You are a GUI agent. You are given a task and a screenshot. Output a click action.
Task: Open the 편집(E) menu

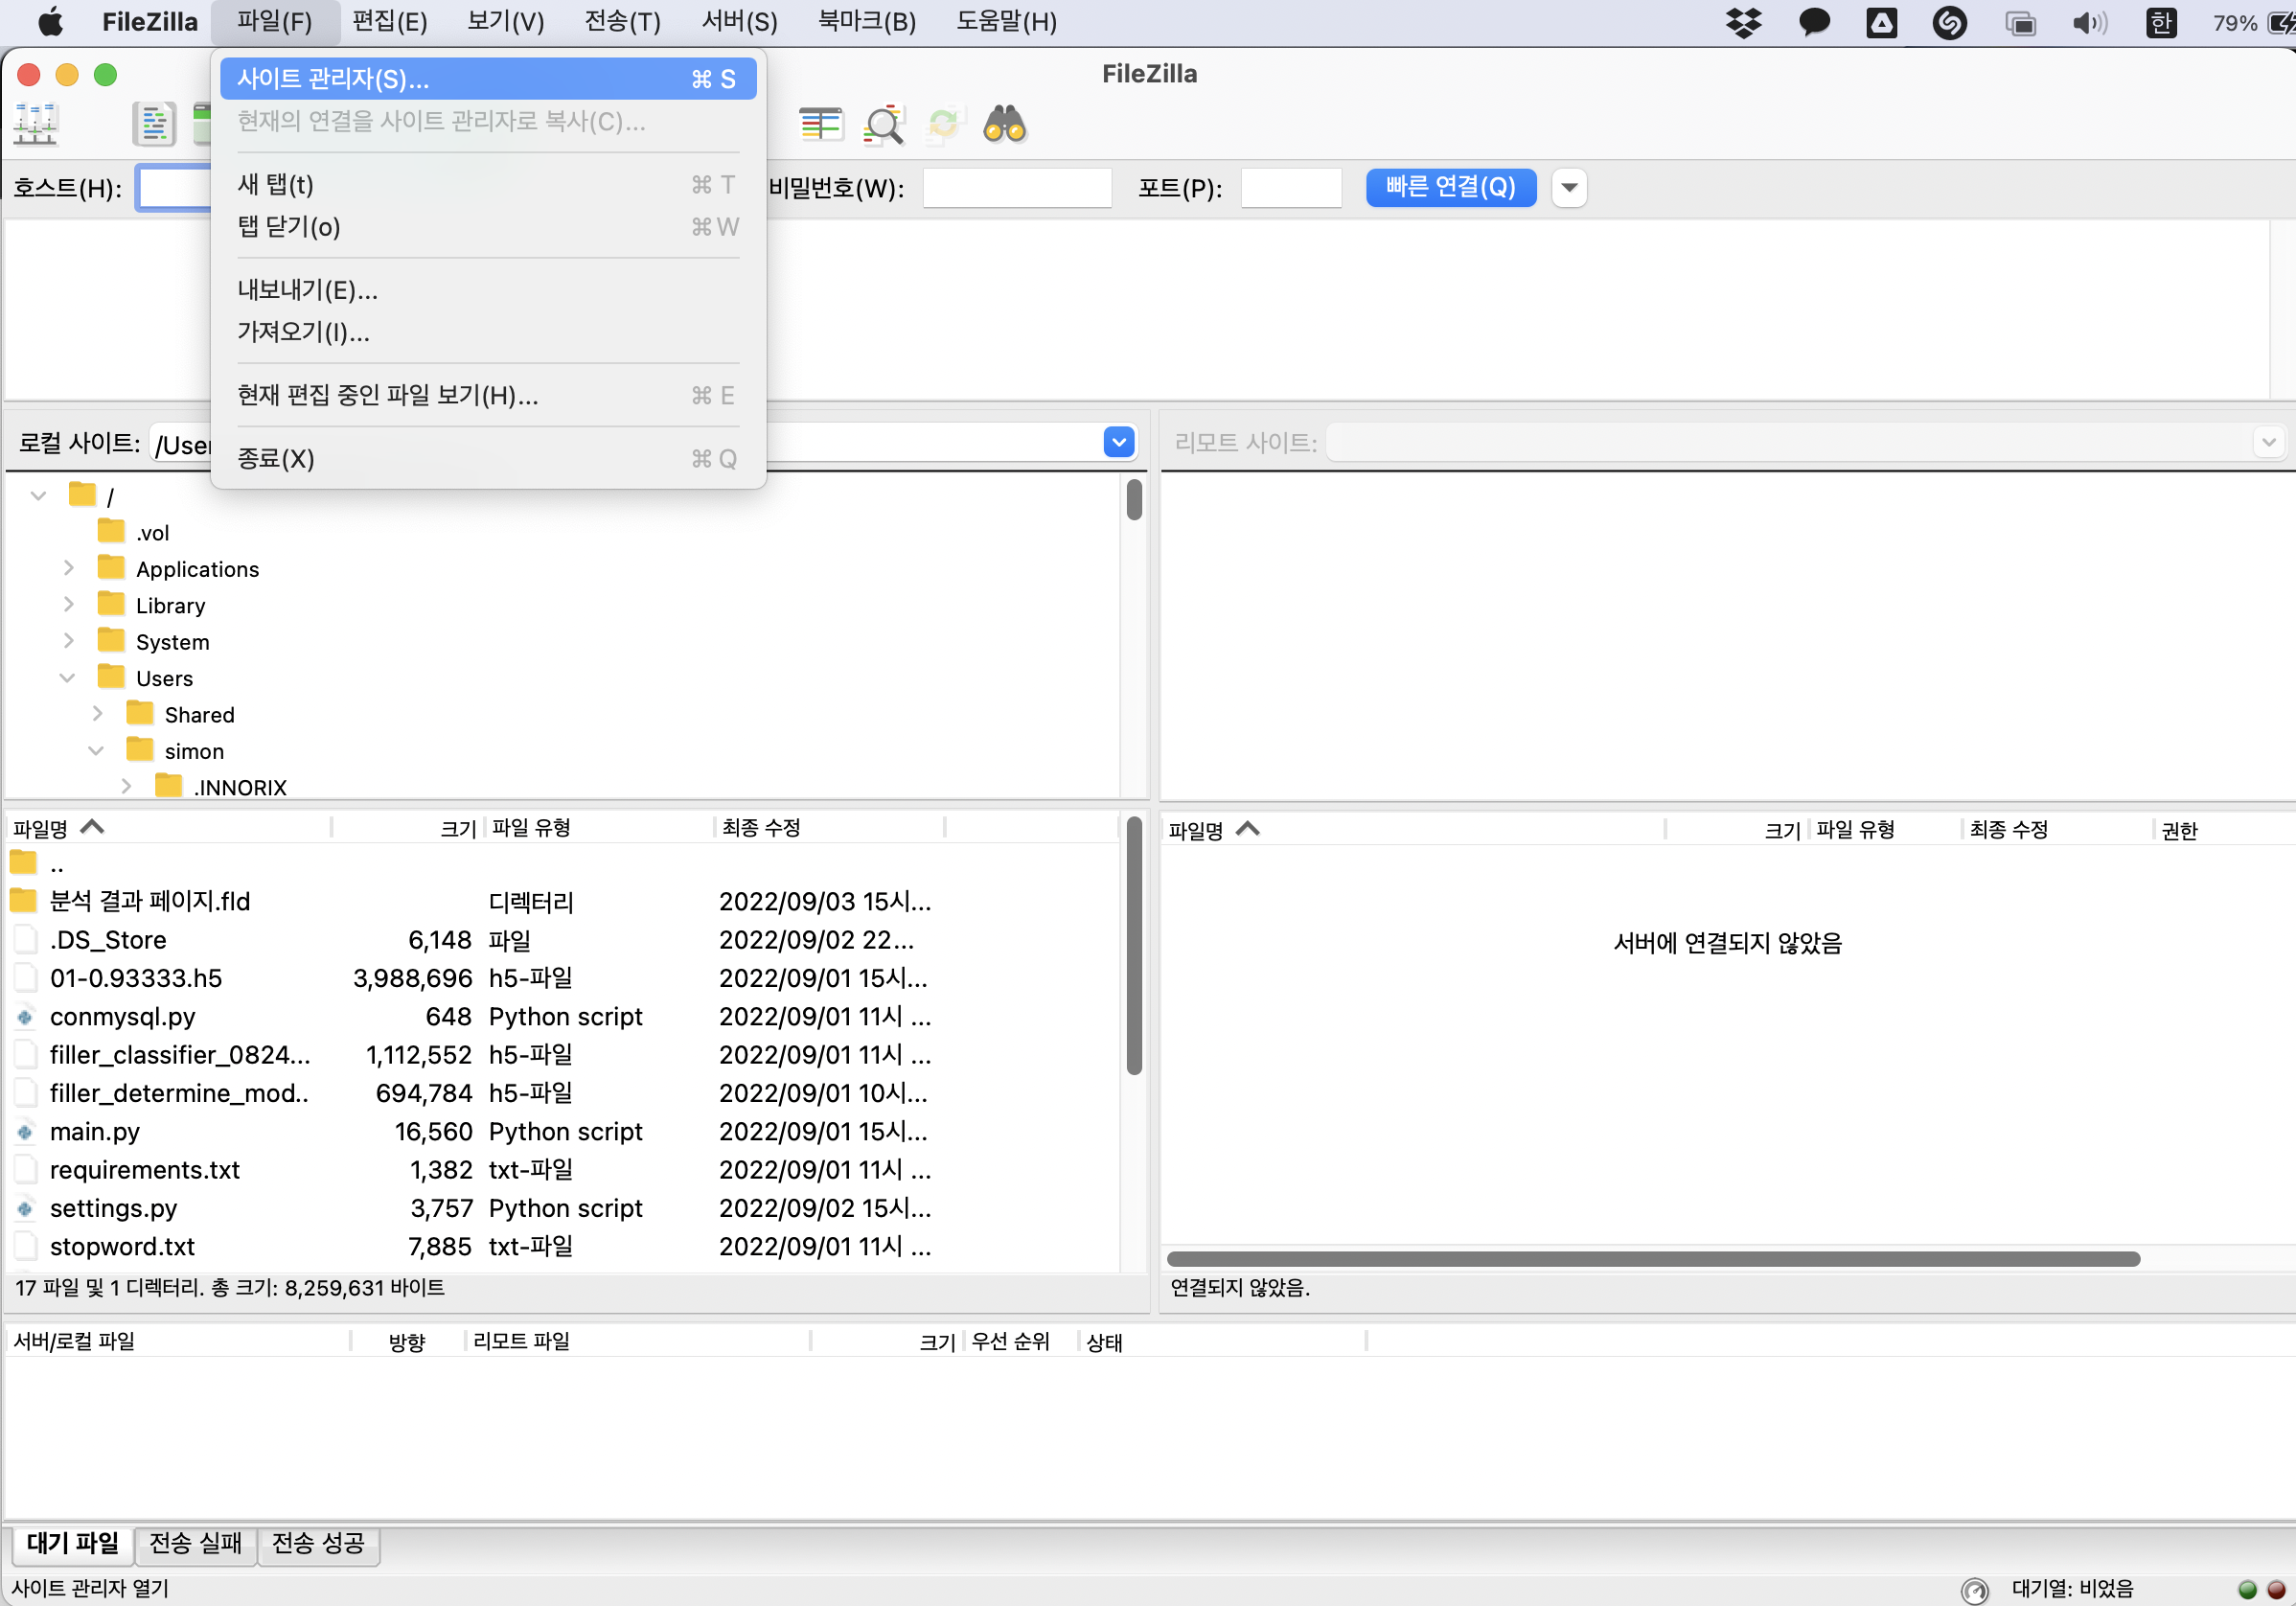[x=390, y=22]
